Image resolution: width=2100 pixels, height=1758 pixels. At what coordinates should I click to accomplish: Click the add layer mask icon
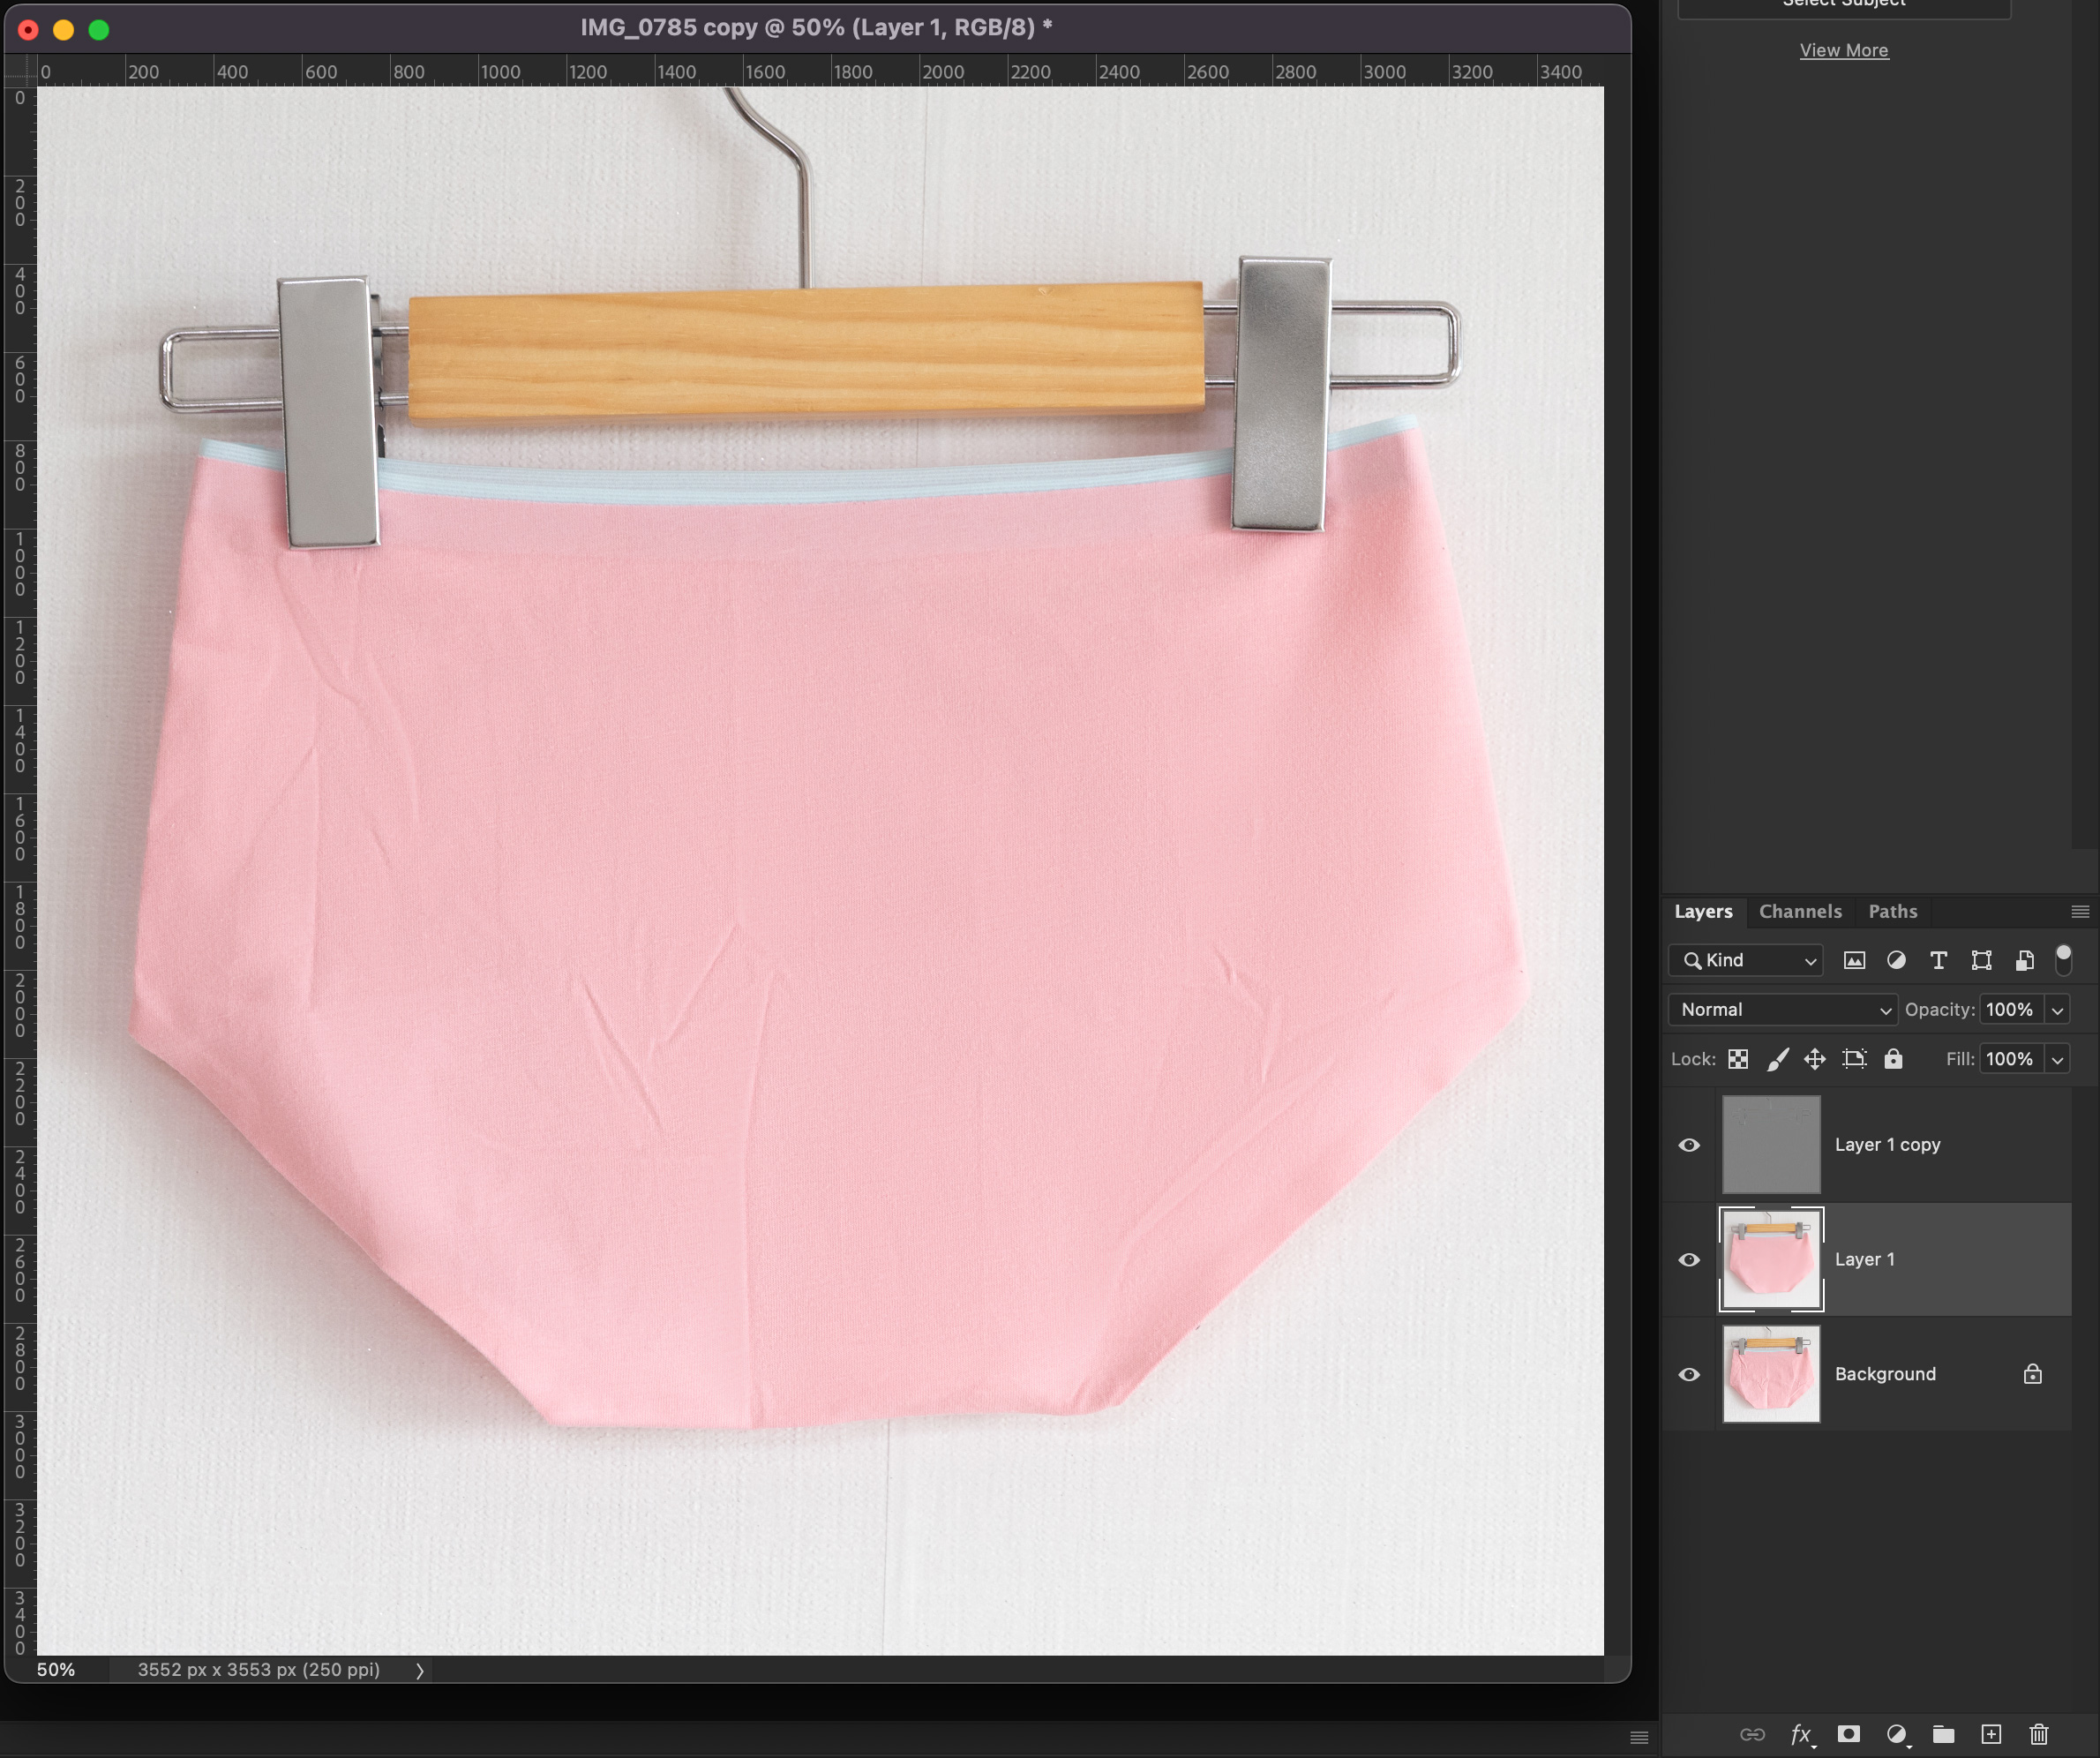(1848, 1734)
